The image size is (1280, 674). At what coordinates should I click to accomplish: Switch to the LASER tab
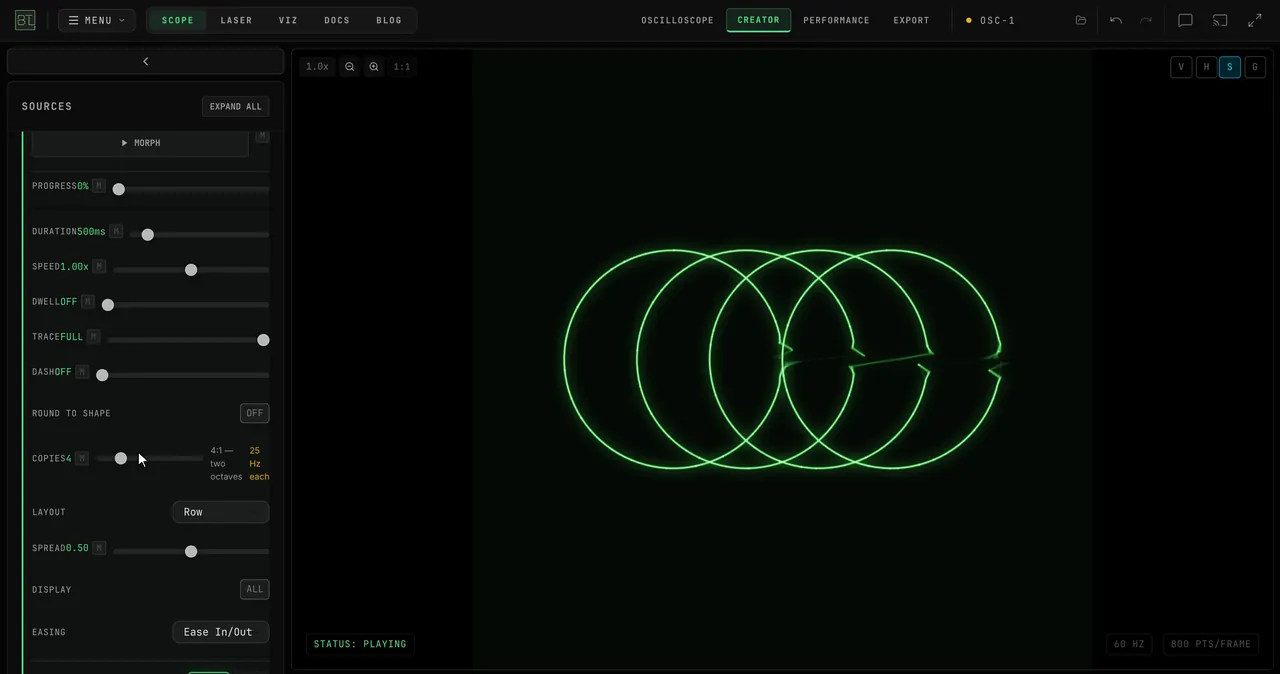[x=236, y=20]
